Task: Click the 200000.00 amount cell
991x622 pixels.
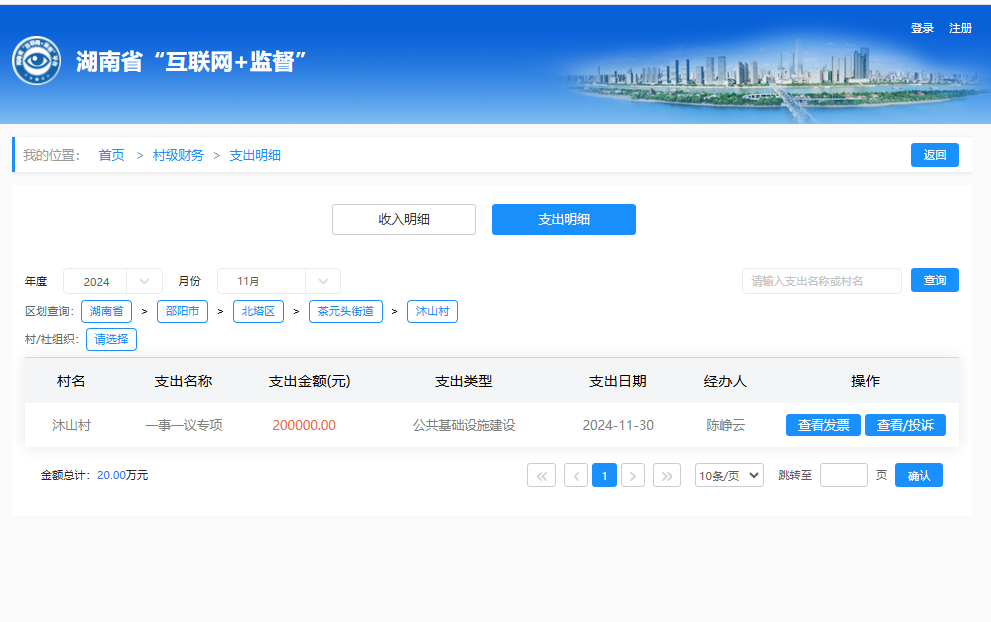Action: pos(304,425)
